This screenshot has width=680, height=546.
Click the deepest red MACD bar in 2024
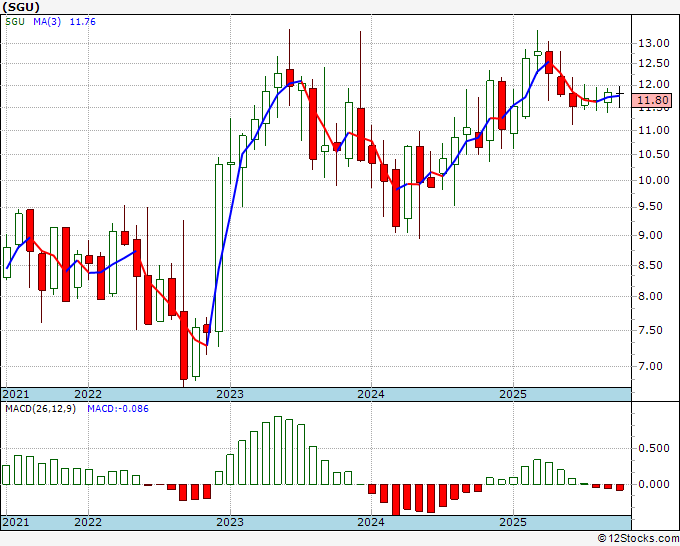click(396, 499)
